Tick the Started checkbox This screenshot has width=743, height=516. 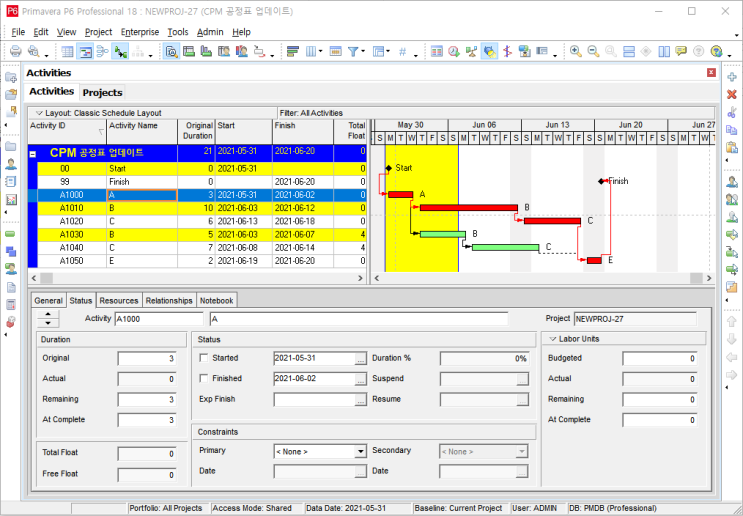pyautogui.click(x=204, y=358)
